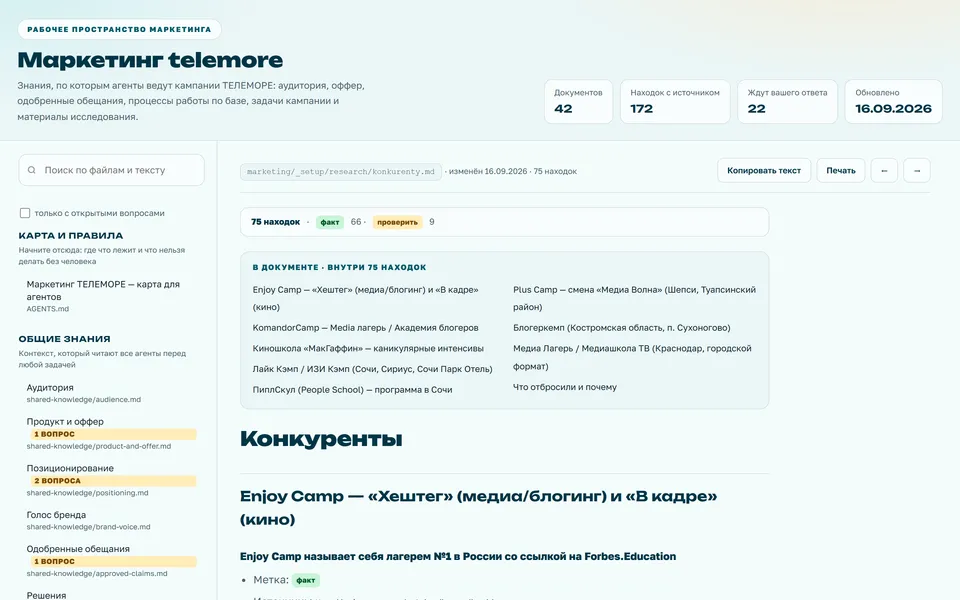Click the «Обновлено 16.09.2026» card
This screenshot has width=960, height=600.
point(893,102)
